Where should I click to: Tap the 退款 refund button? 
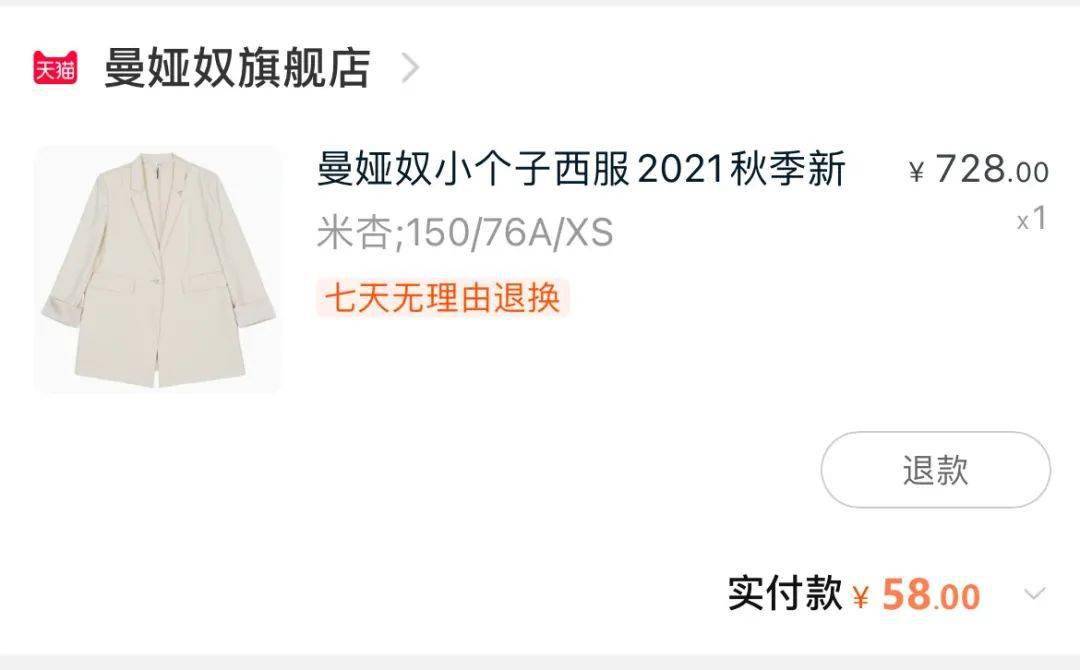pos(935,470)
